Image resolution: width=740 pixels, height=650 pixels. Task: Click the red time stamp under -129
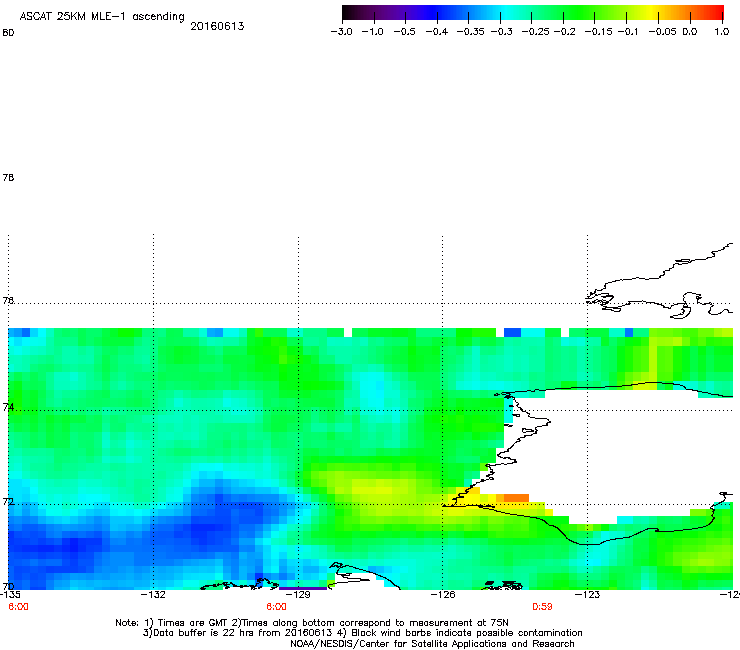[276, 607]
